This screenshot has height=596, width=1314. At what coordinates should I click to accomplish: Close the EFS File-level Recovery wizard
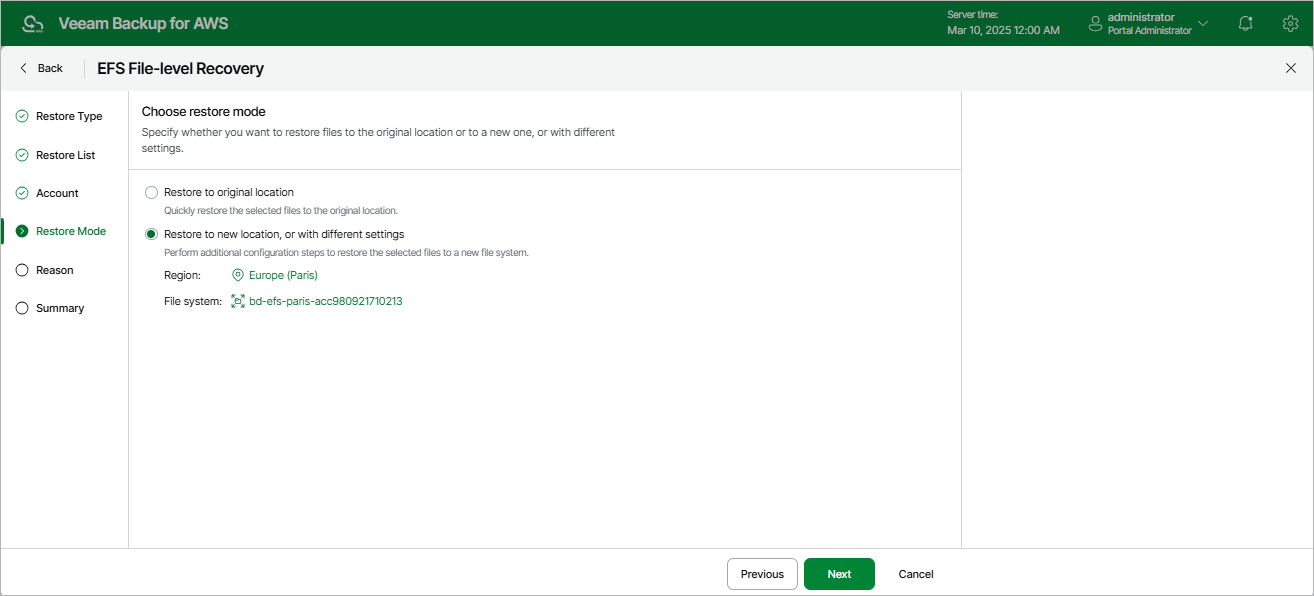[1290, 68]
